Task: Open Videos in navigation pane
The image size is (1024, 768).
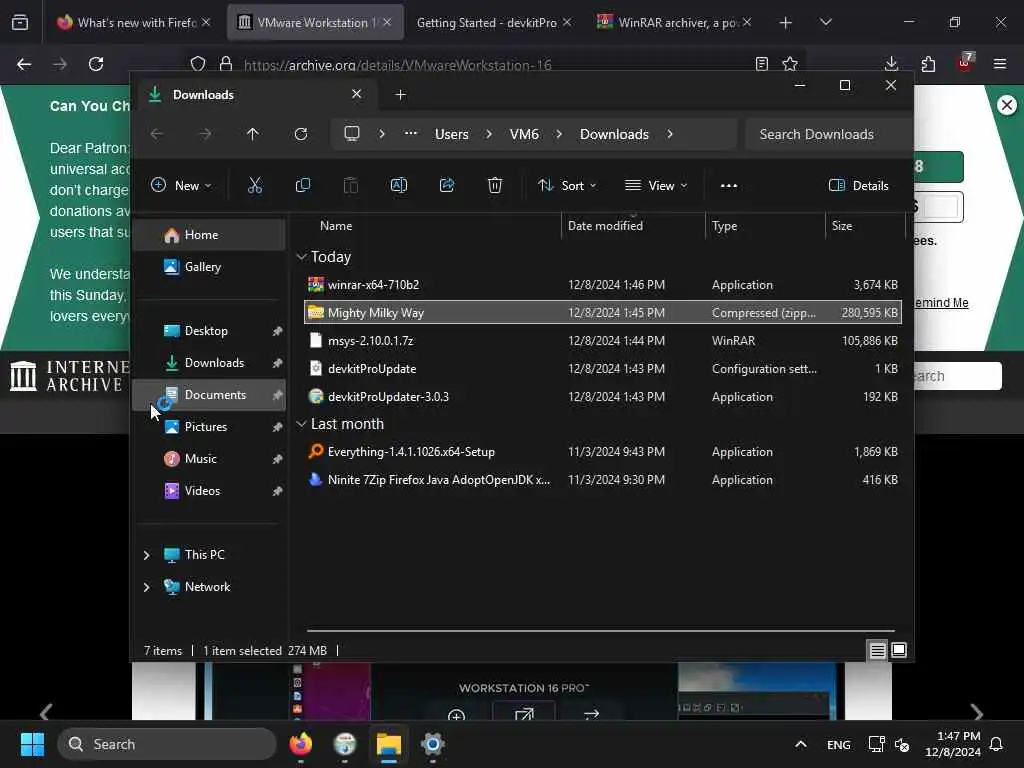Action: (209, 491)
